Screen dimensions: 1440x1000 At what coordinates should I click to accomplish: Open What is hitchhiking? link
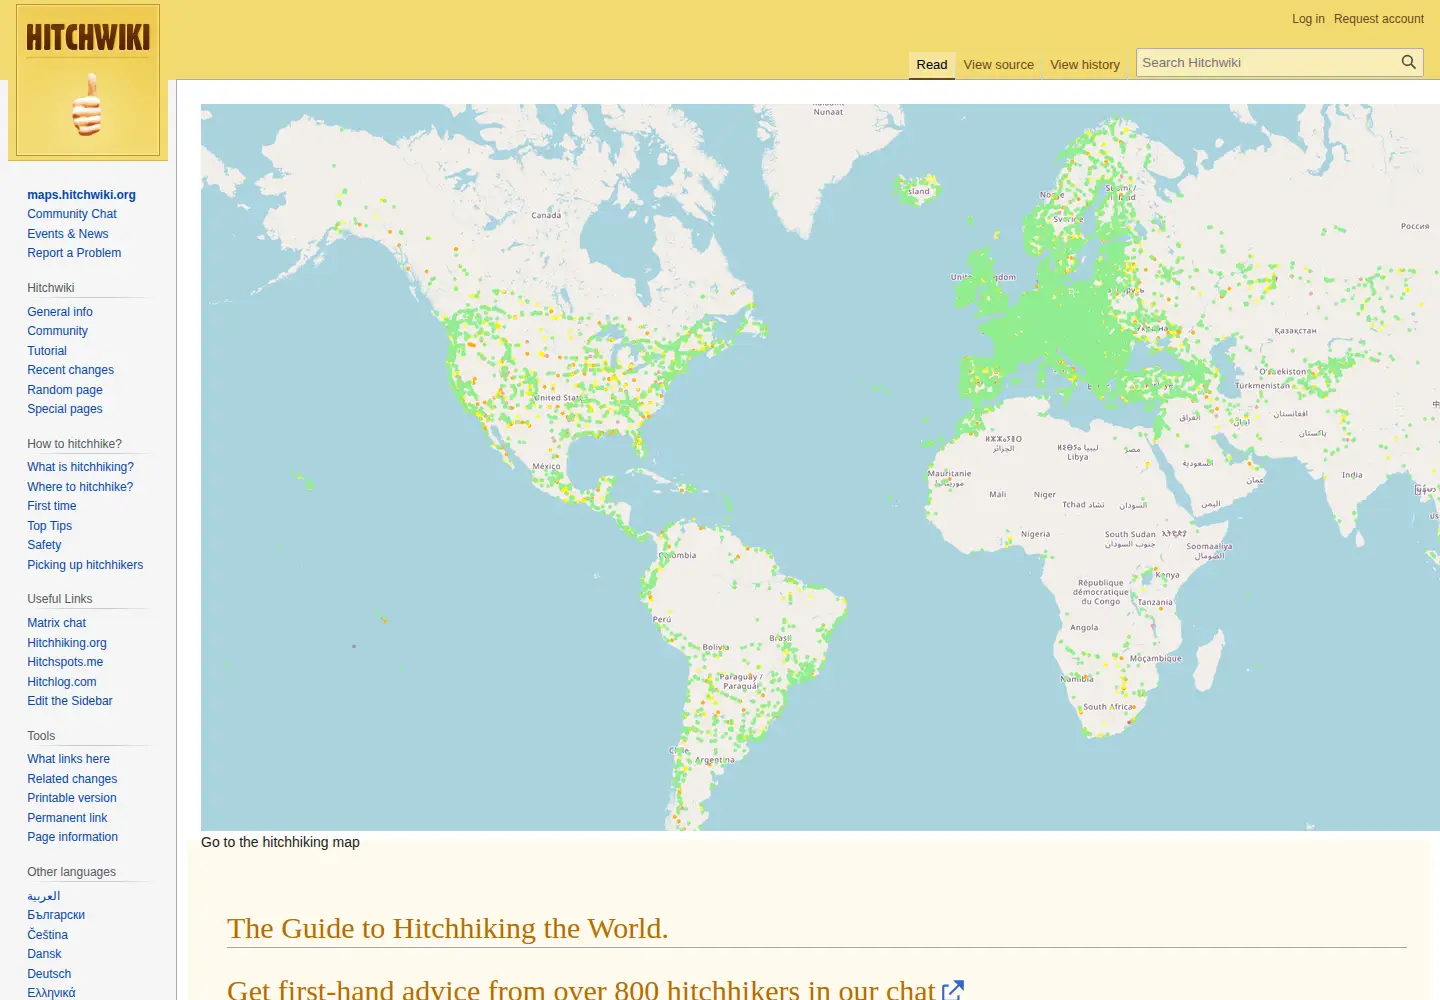pos(80,467)
